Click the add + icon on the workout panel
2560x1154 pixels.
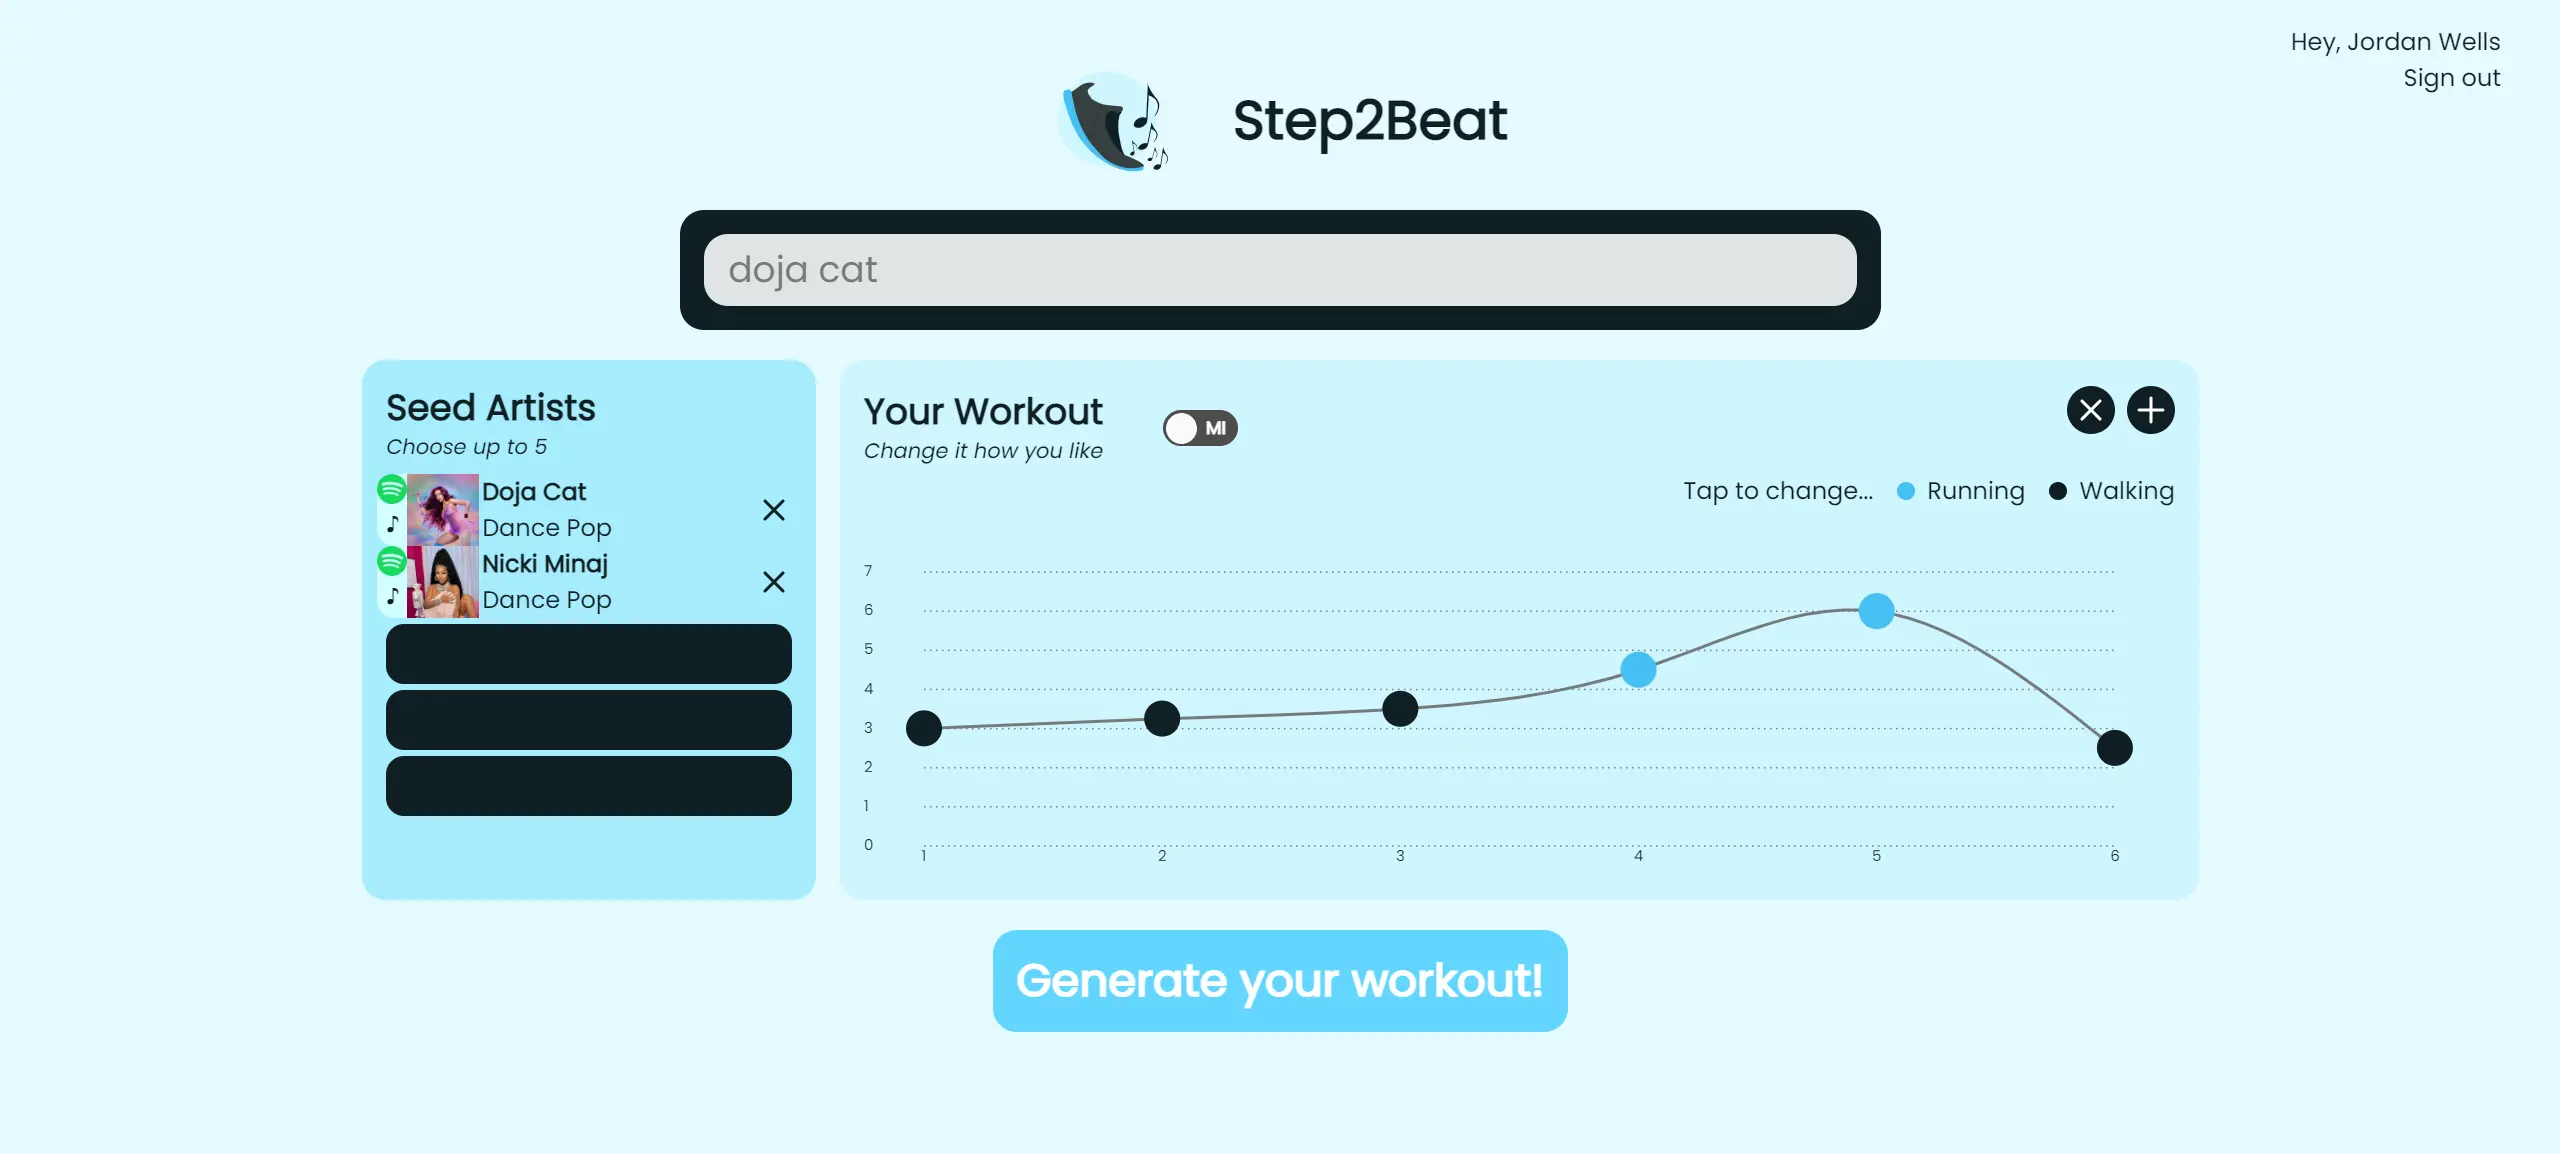click(2152, 410)
